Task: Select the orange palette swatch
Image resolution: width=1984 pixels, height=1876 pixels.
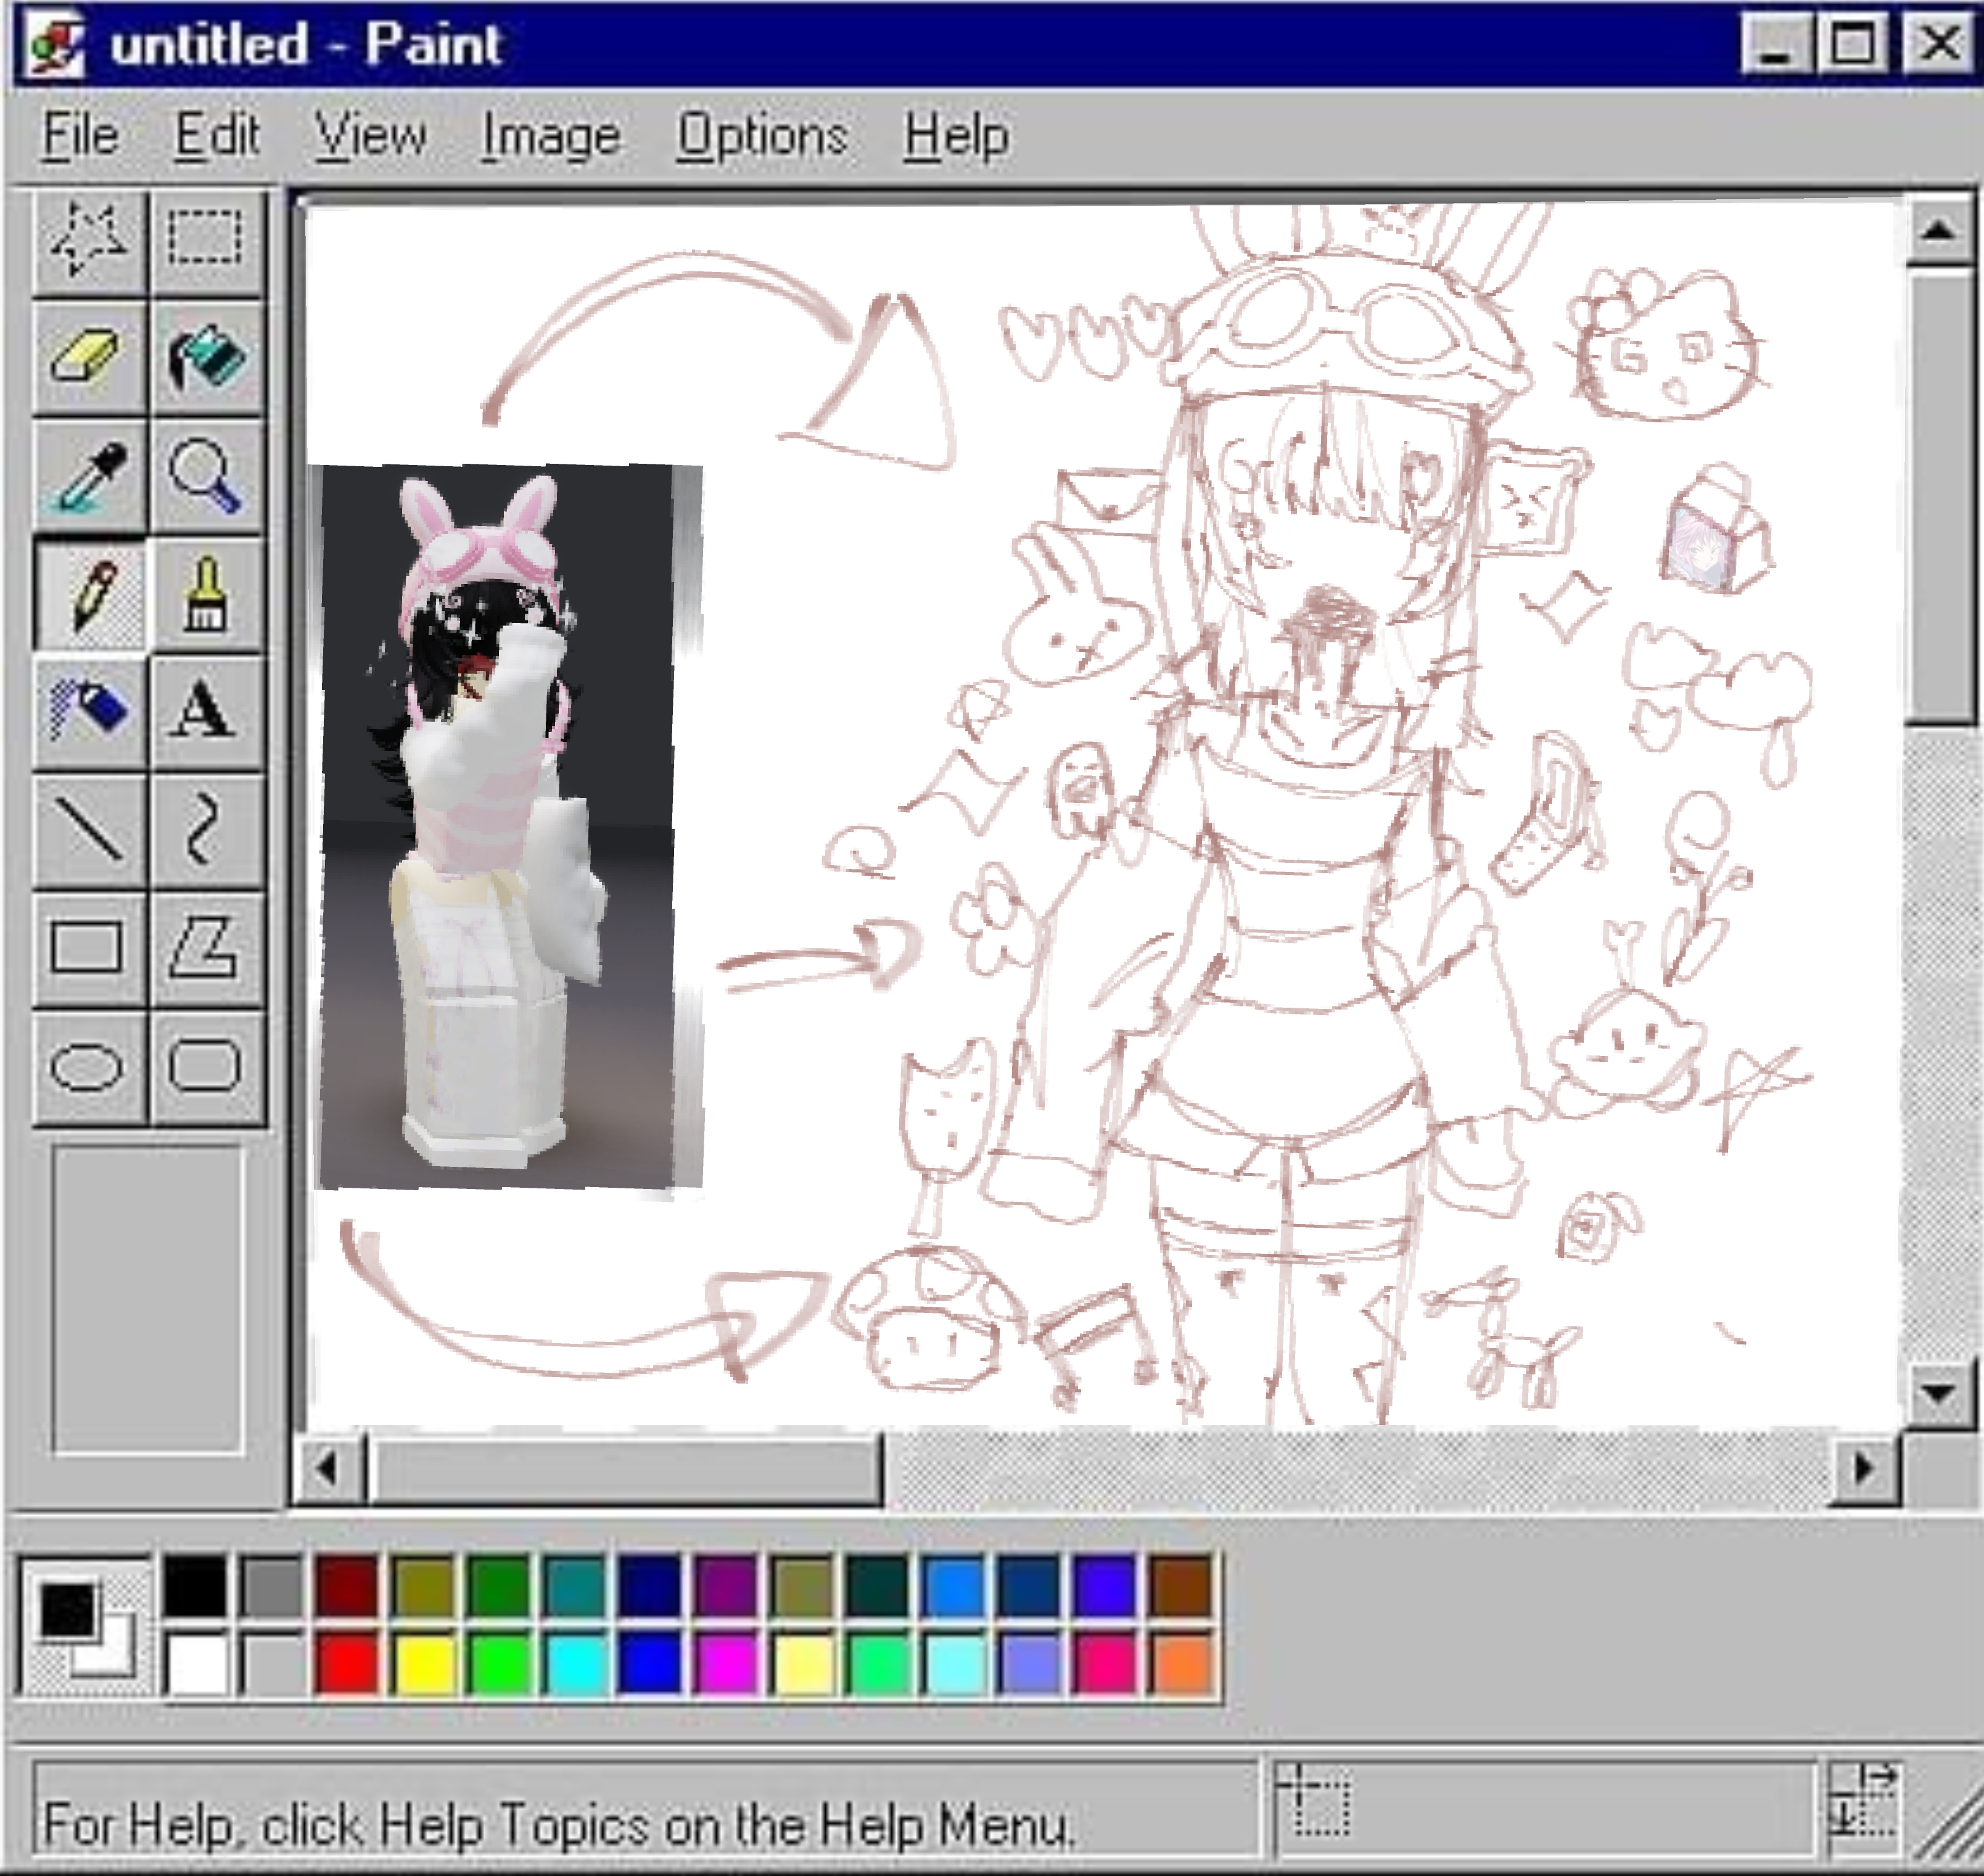Action: tap(1182, 1663)
